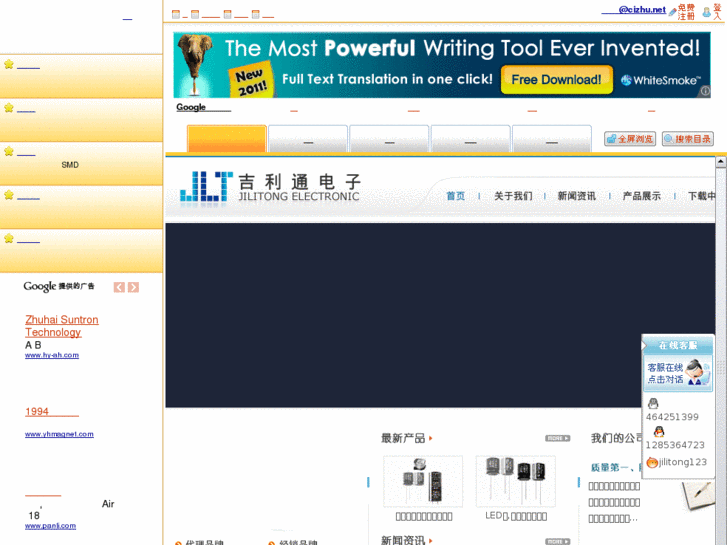Click the QQ number 1285364723
This screenshot has height=545, width=727.
point(675,445)
